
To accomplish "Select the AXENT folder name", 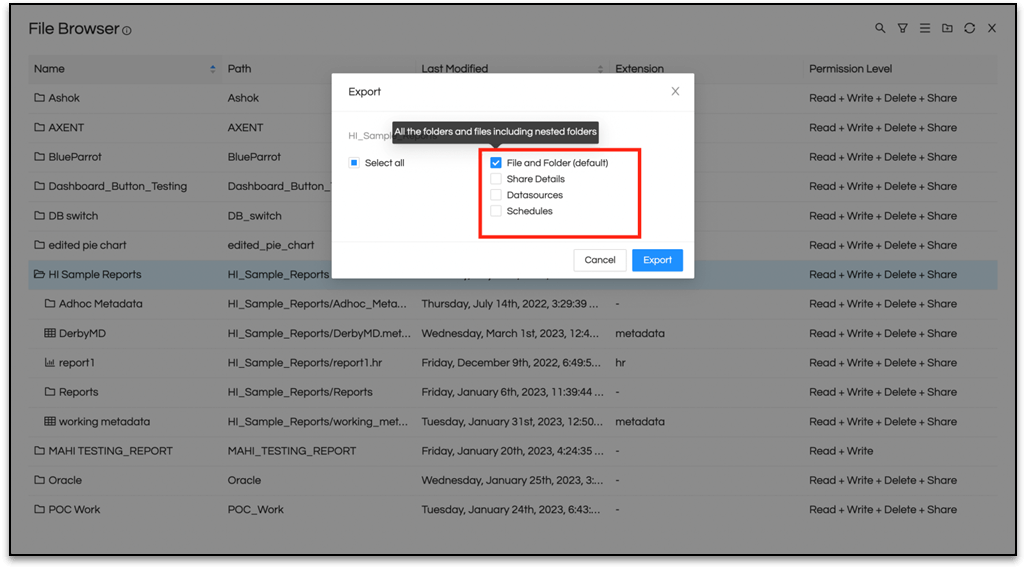I will (66, 127).
